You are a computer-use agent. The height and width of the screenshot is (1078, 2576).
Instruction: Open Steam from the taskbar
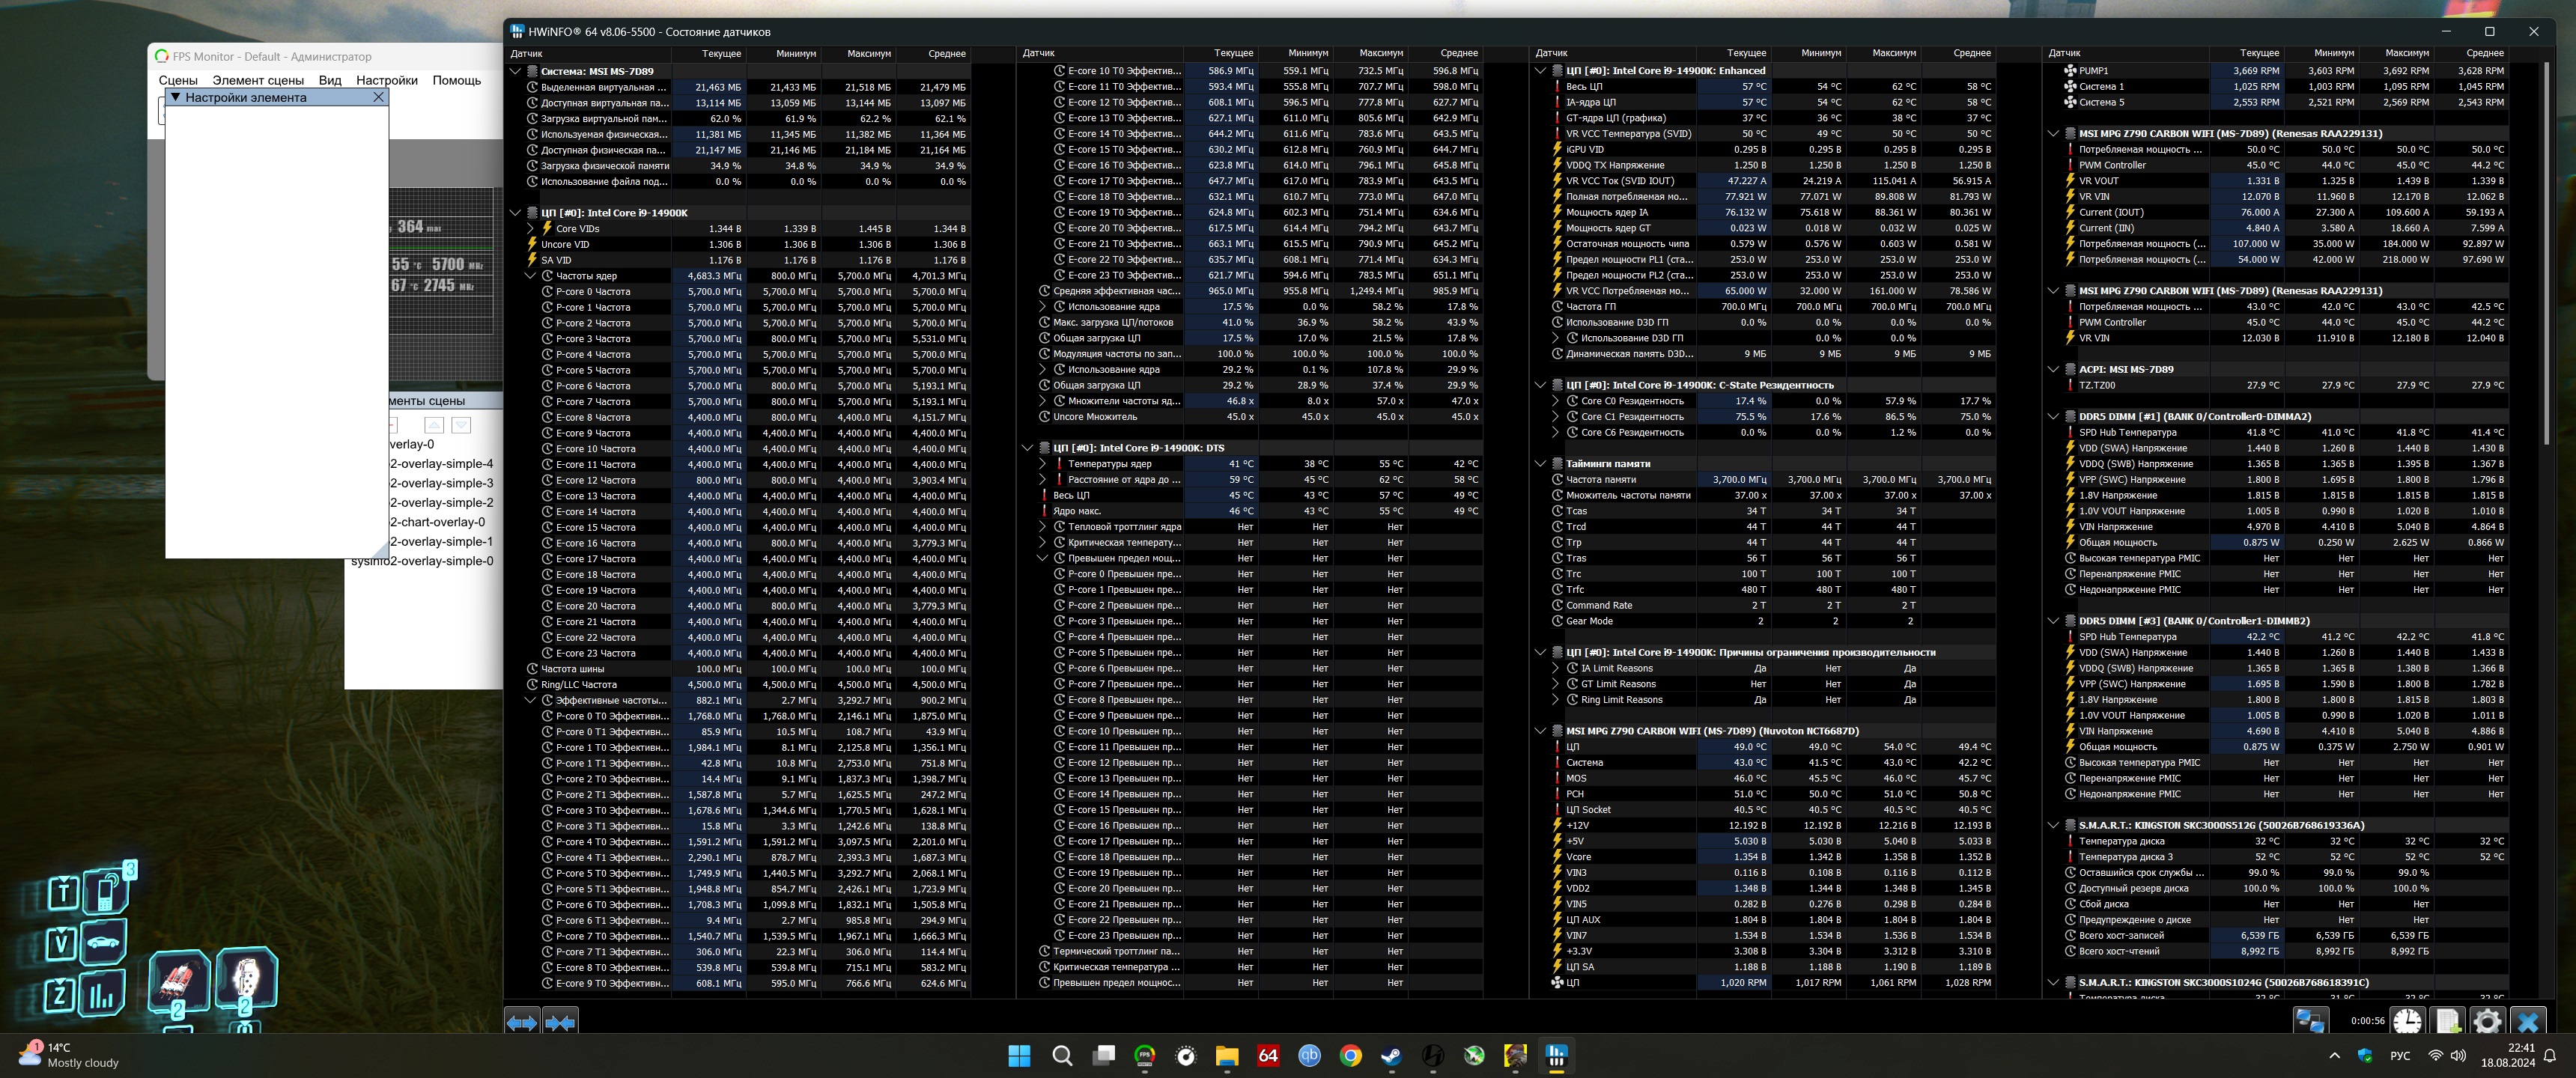tap(1391, 1055)
